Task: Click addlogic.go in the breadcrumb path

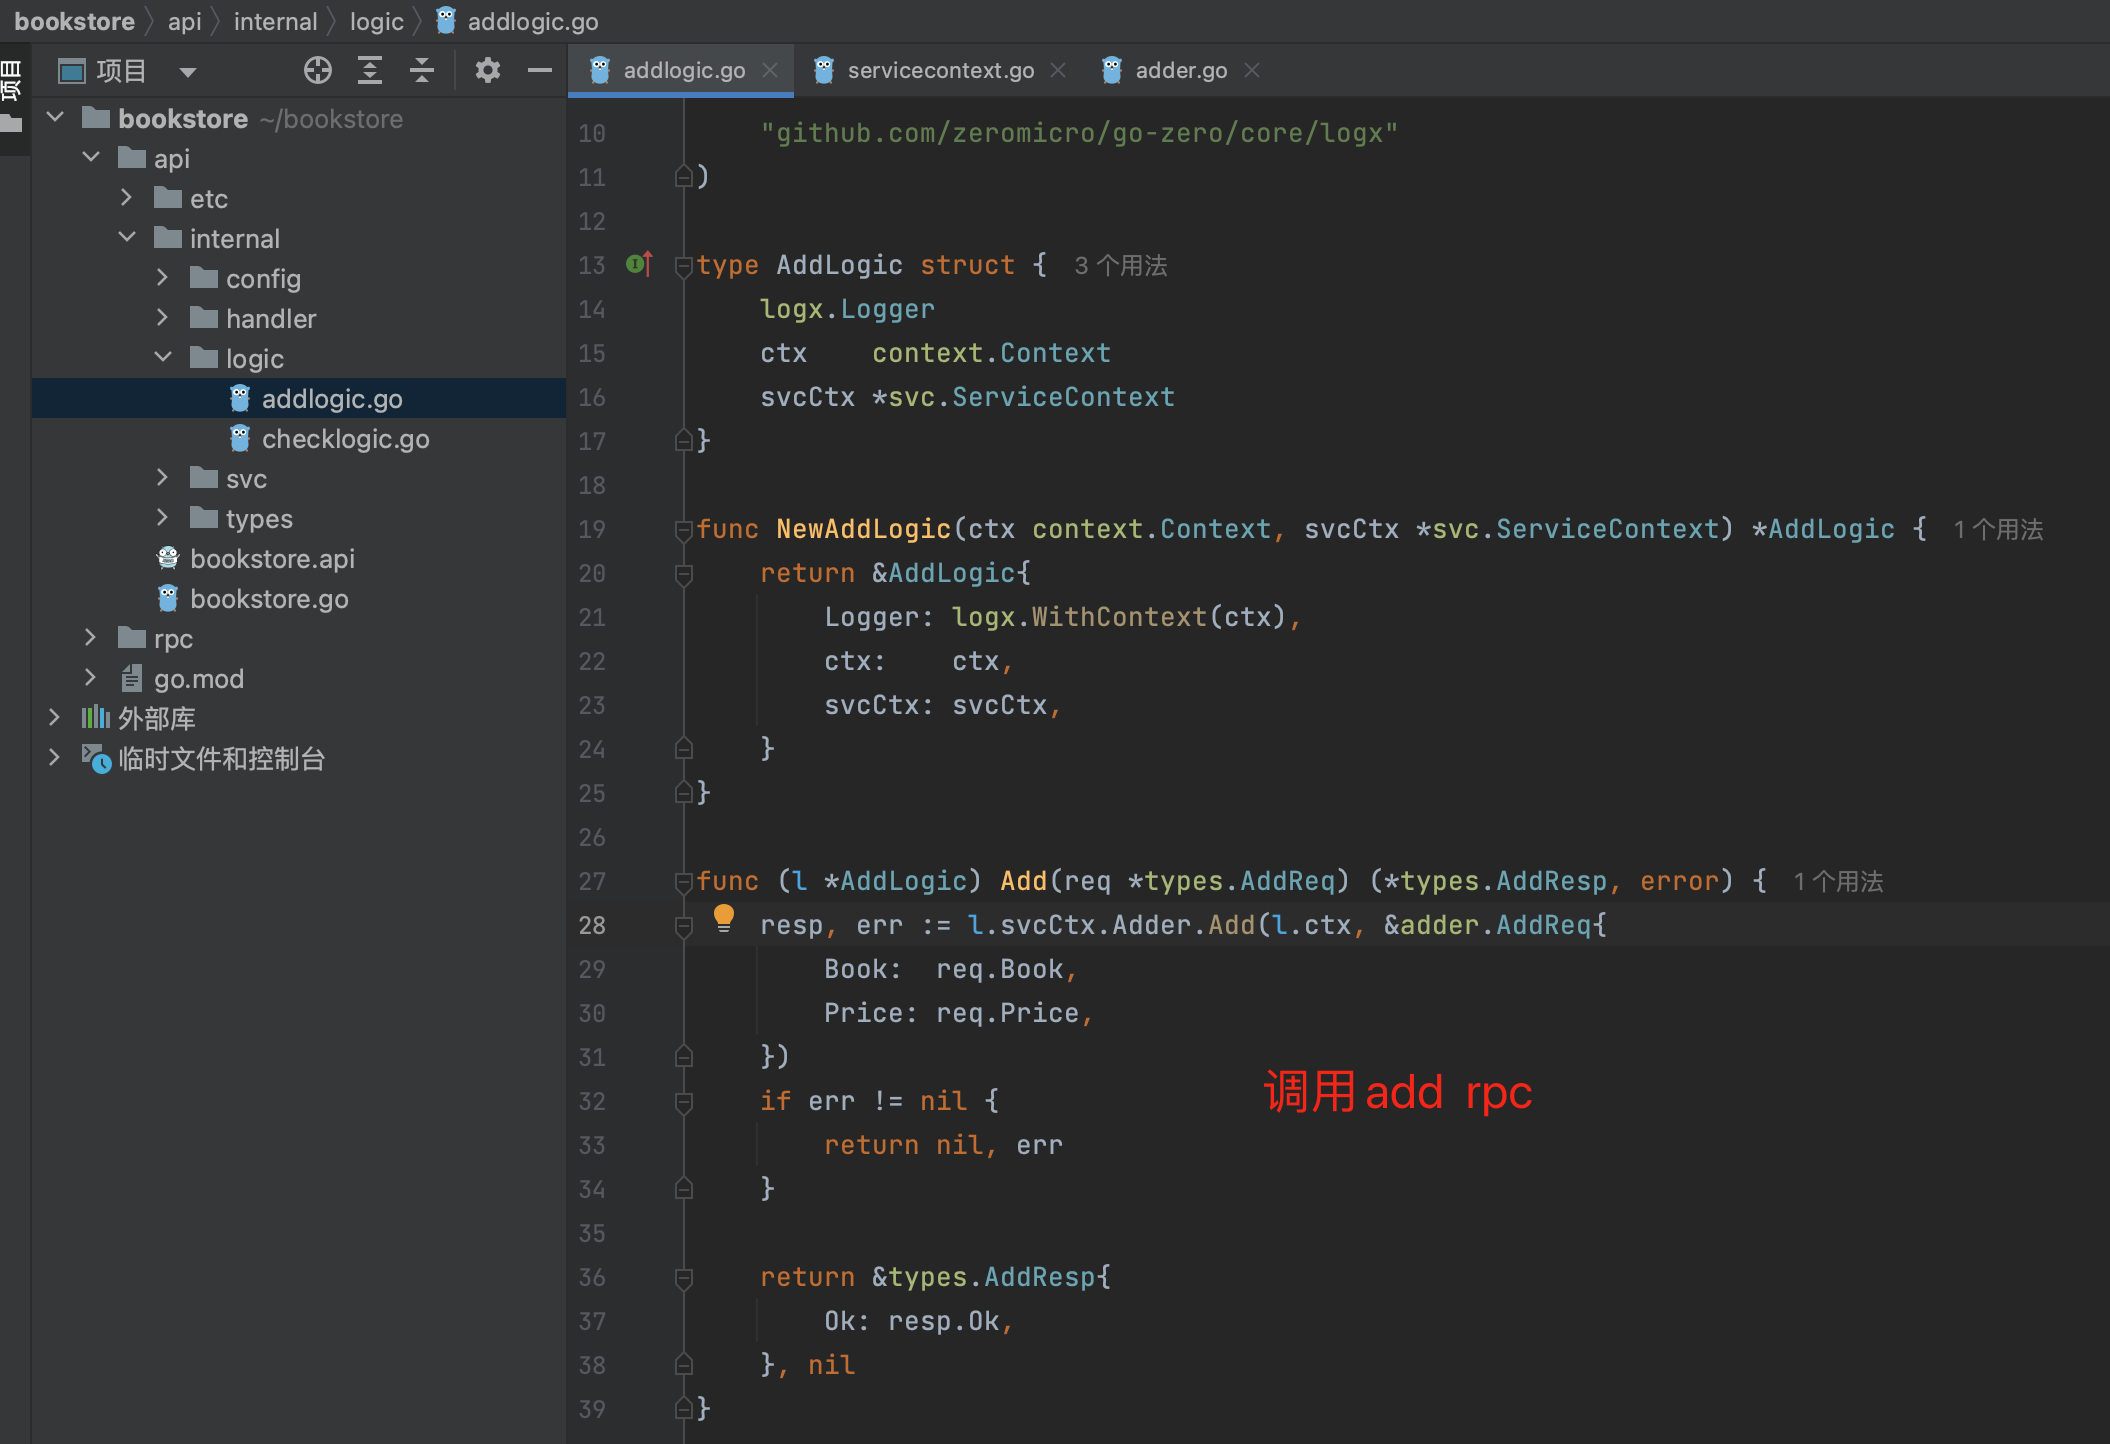Action: click(517, 21)
